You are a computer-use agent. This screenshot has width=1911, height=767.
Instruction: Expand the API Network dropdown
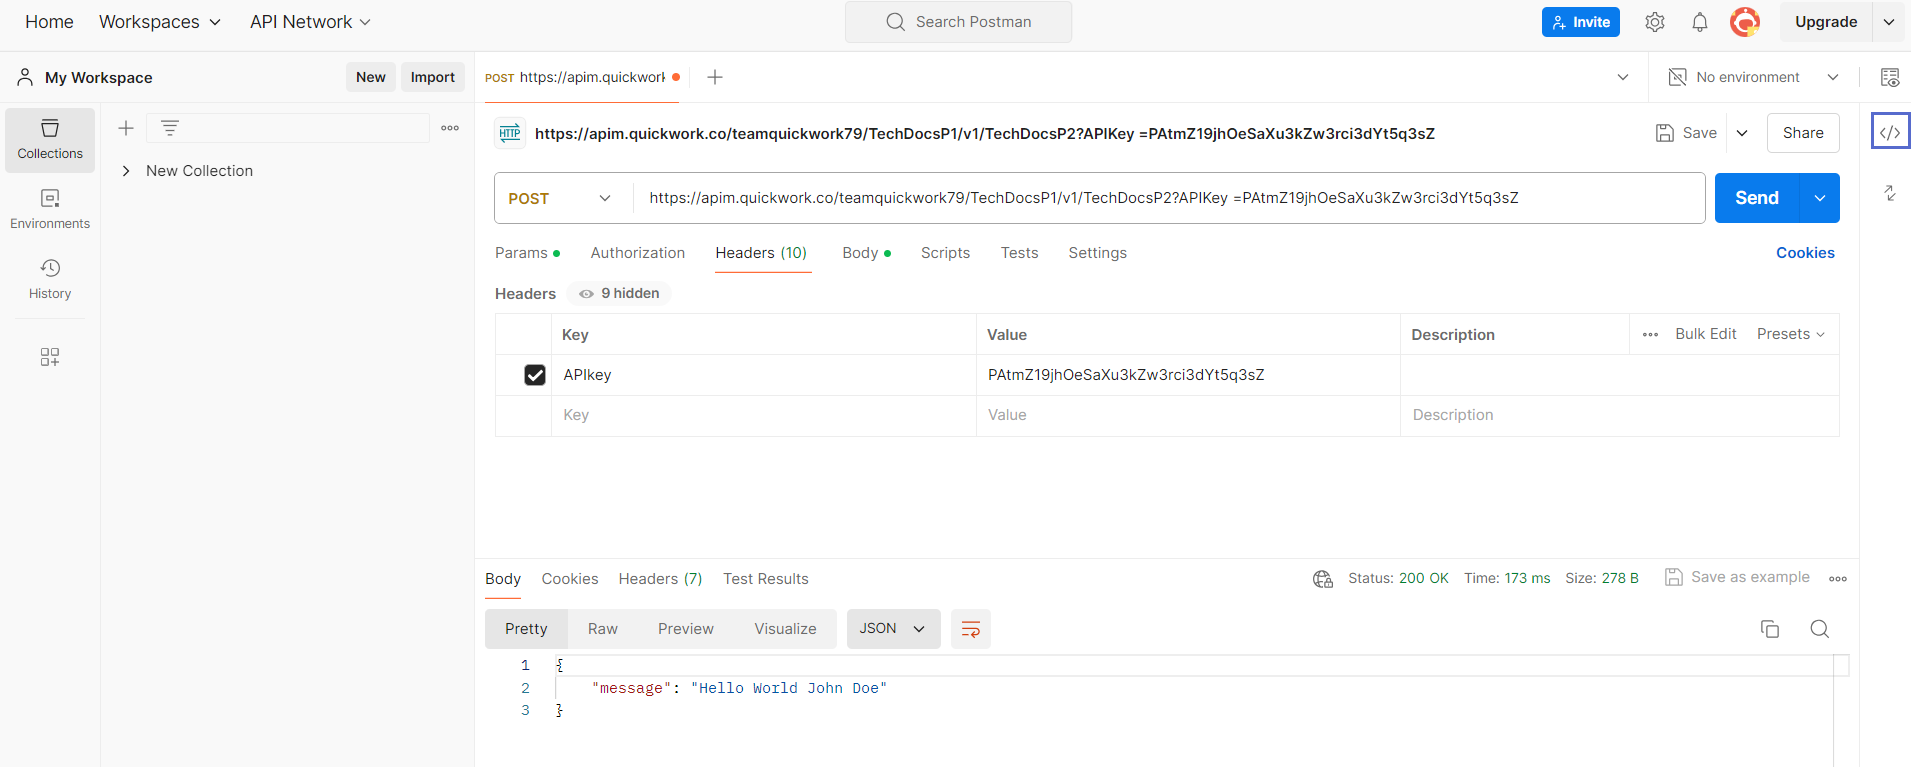click(310, 22)
